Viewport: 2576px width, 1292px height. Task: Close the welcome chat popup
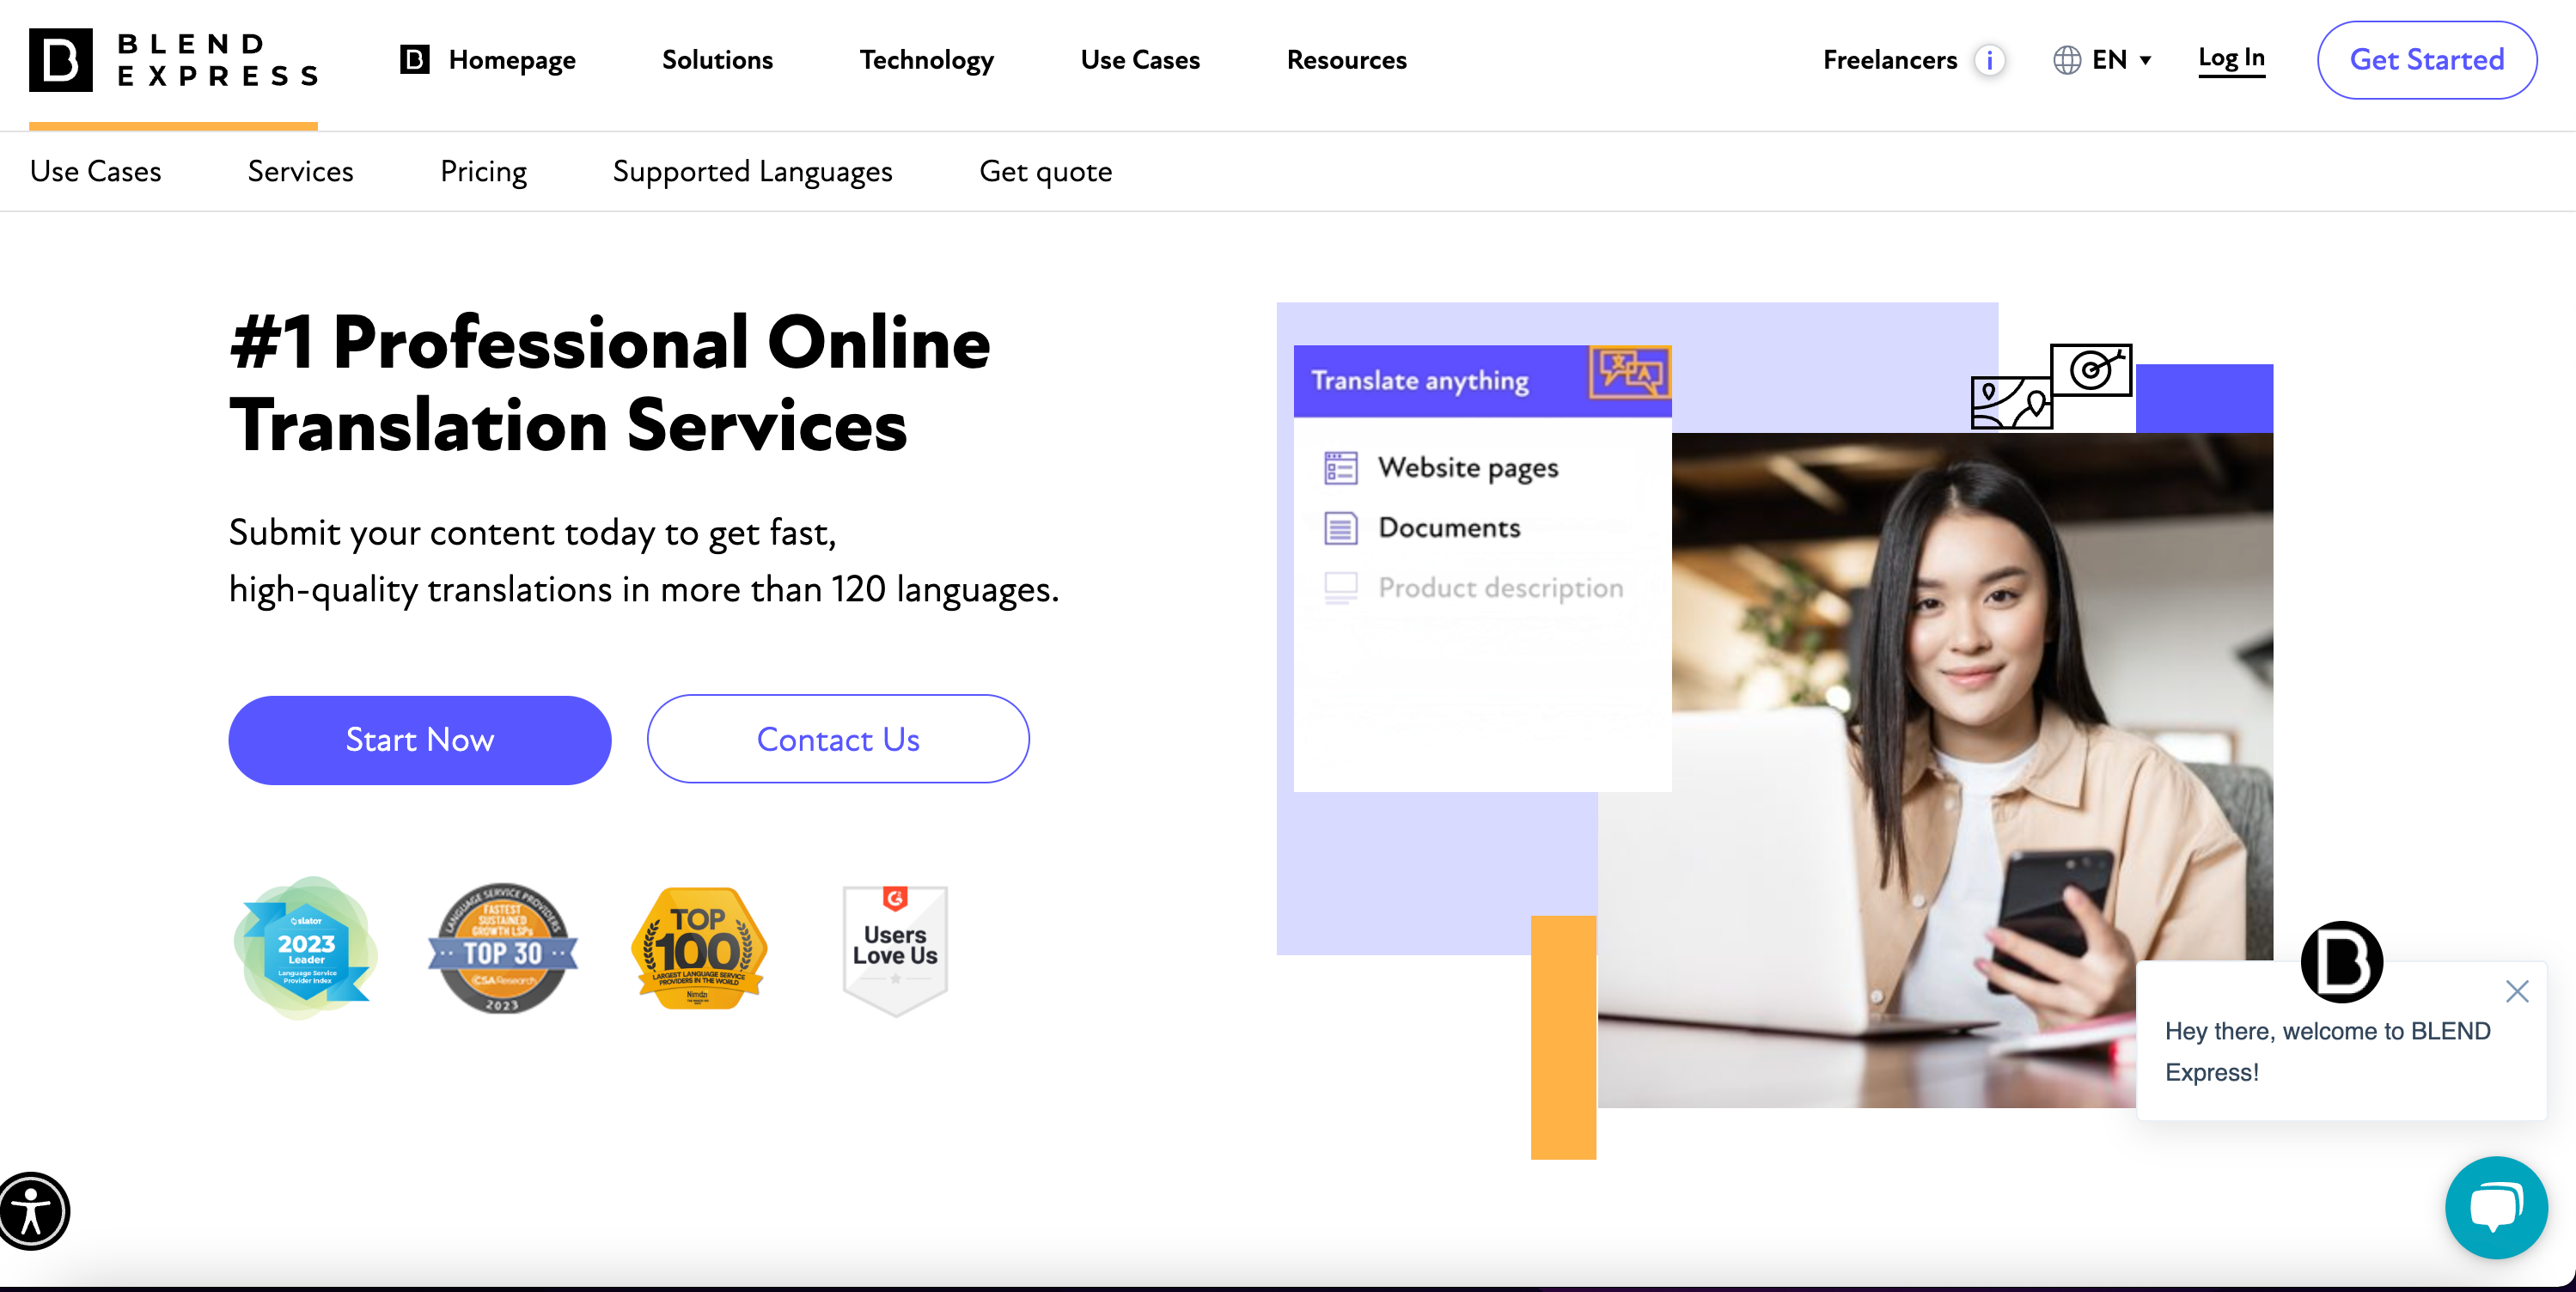[x=2517, y=991]
